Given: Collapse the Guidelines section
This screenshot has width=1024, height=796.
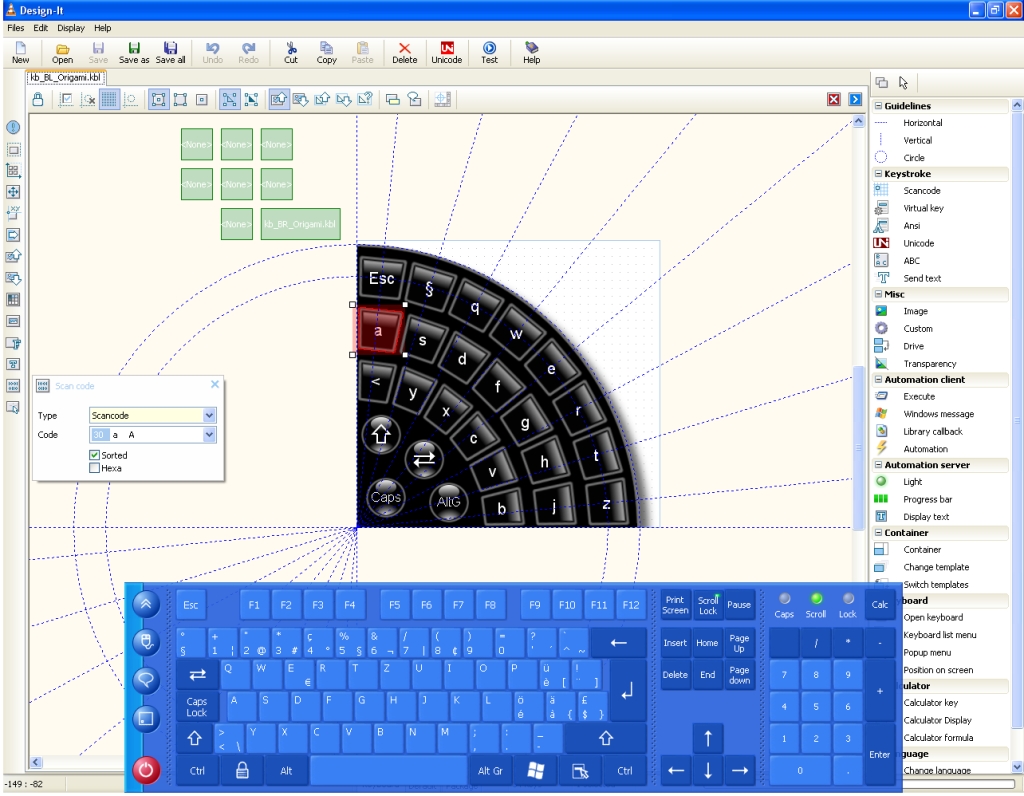Looking at the screenshot, I should 878,106.
